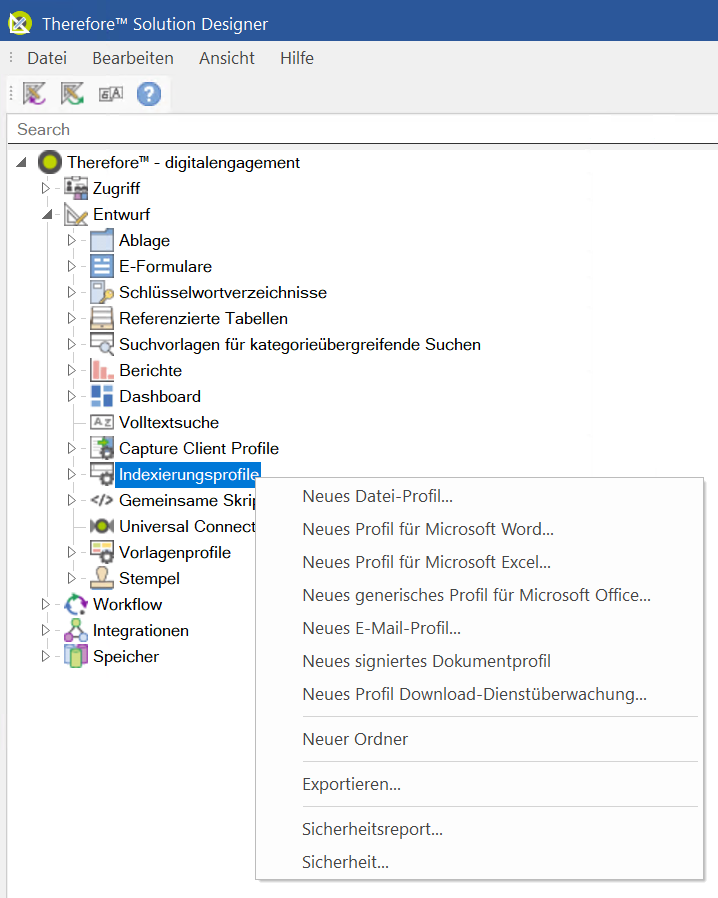Click the Schlüsselwortverzeichnisse key icon
718x898 pixels.
pyautogui.click(x=102, y=292)
